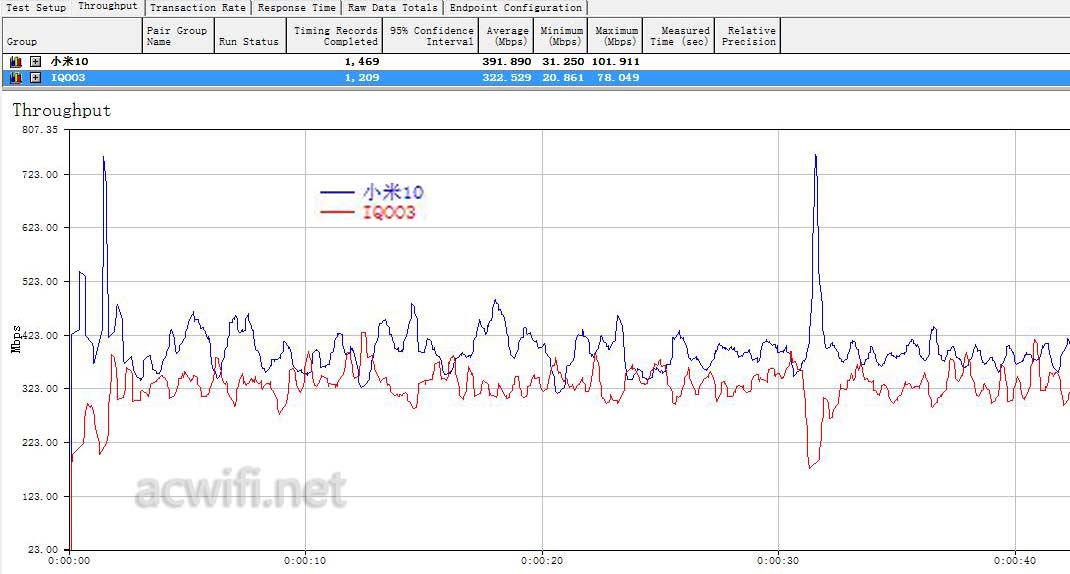Switch to the Test Setup tab

coord(35,8)
